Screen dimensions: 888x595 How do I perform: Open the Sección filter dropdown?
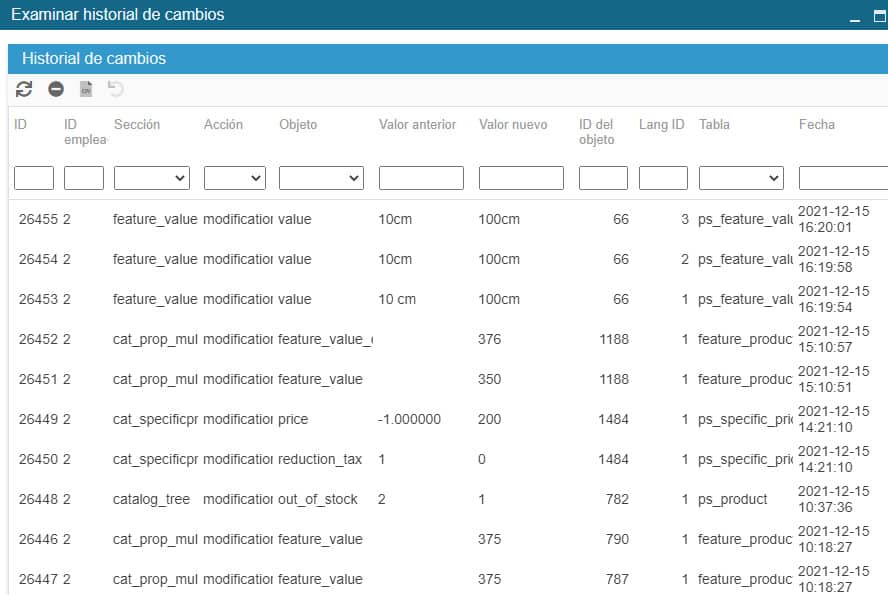tap(151, 178)
